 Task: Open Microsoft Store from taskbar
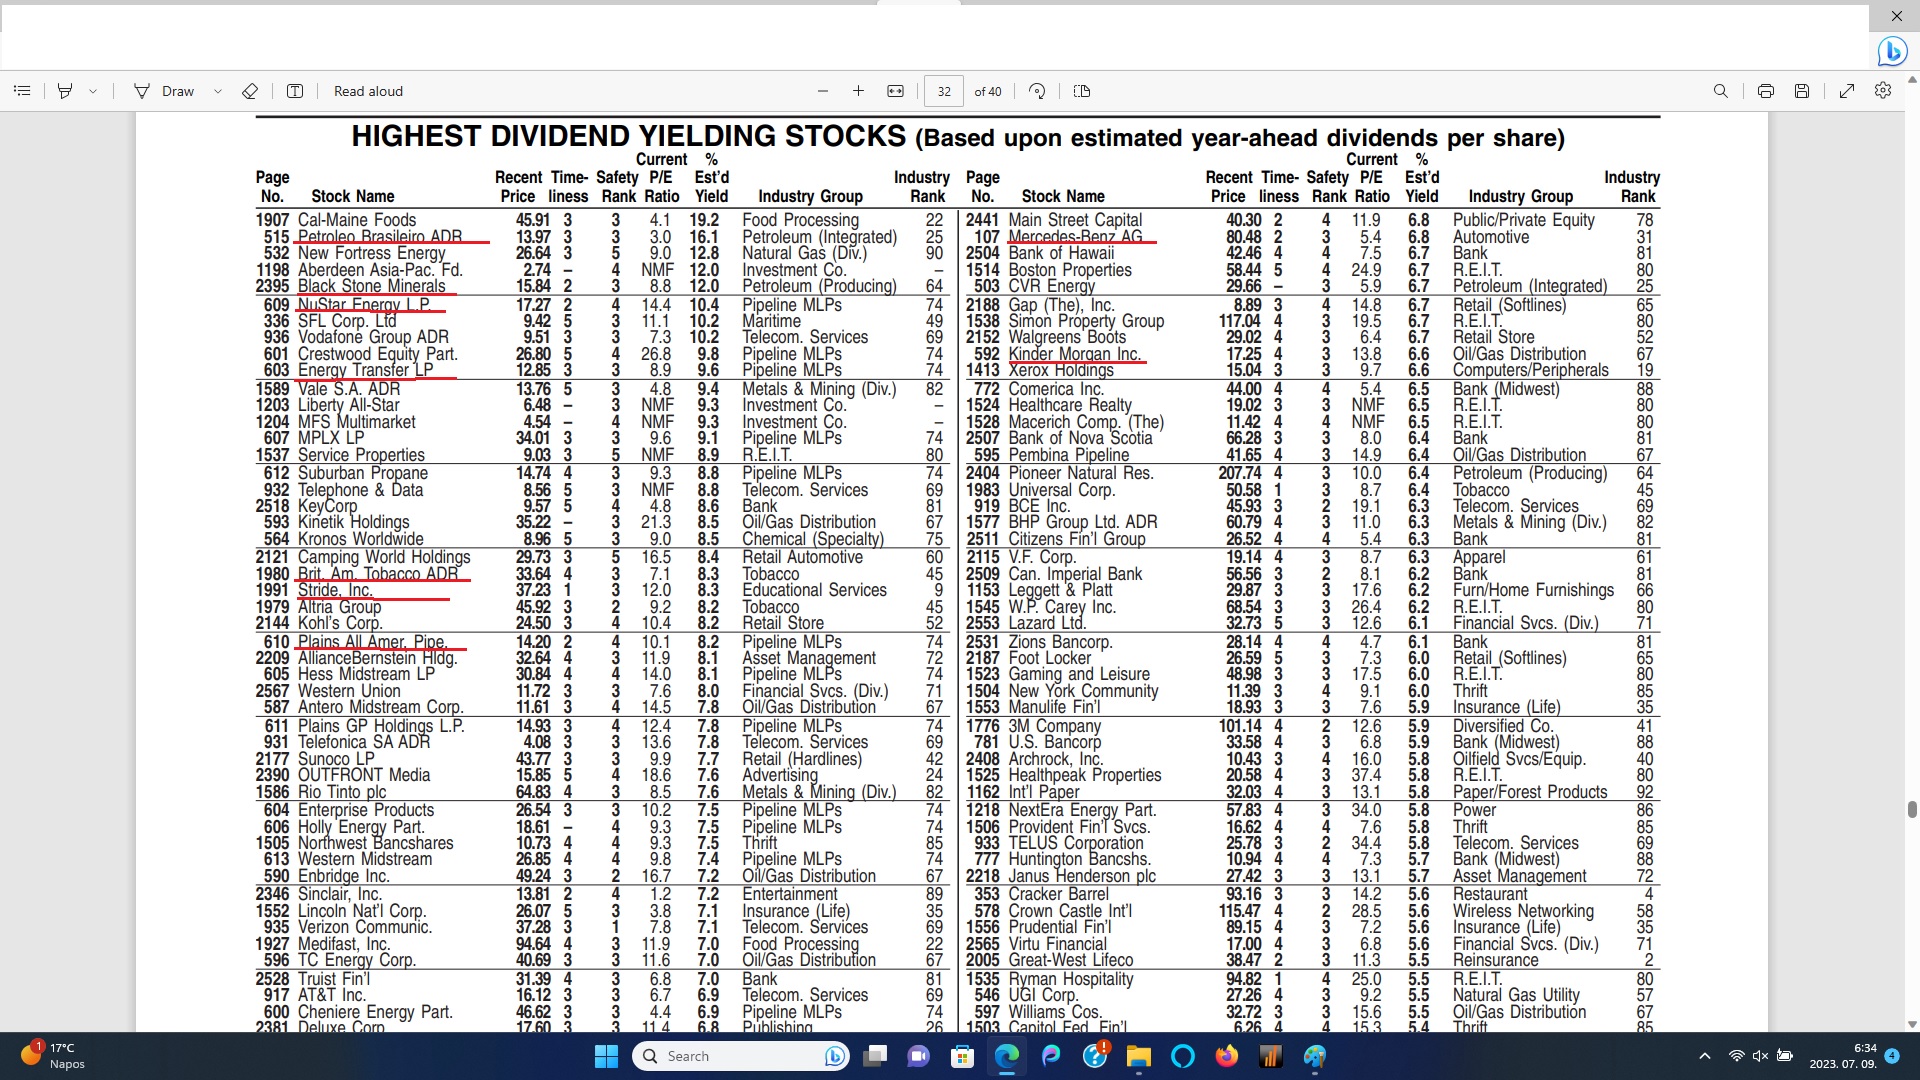[962, 1056]
